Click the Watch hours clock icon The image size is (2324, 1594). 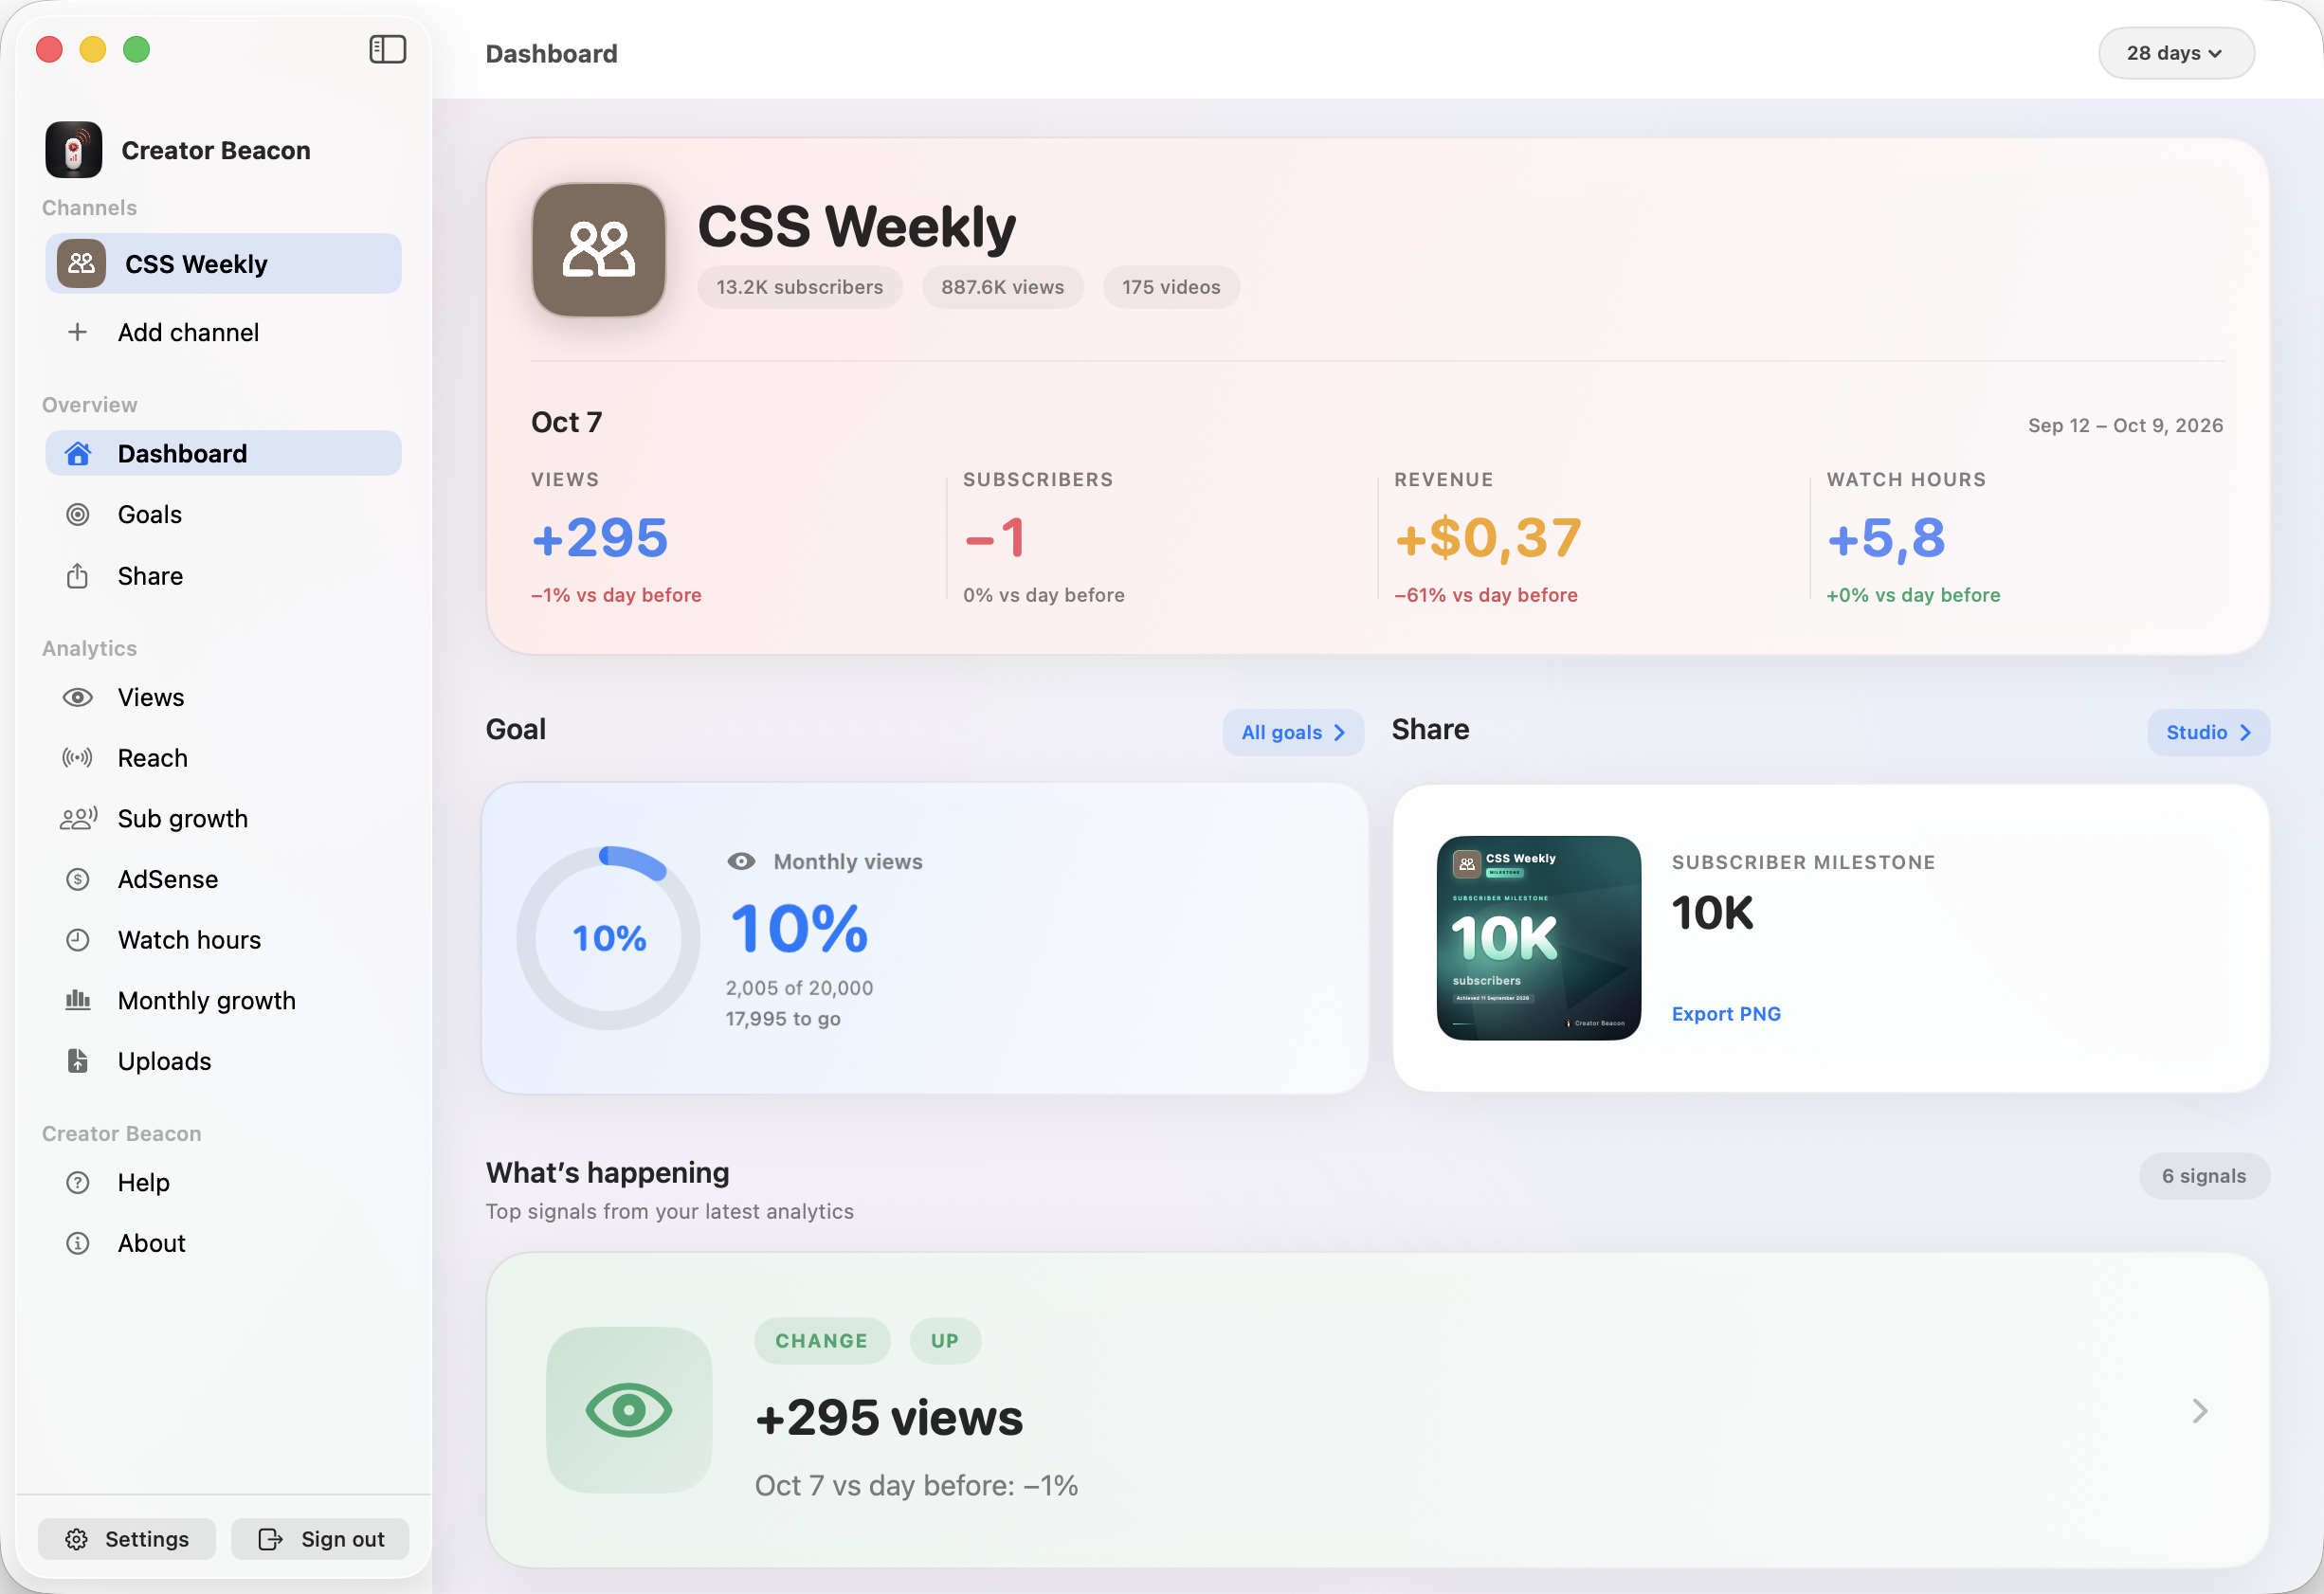[77, 940]
